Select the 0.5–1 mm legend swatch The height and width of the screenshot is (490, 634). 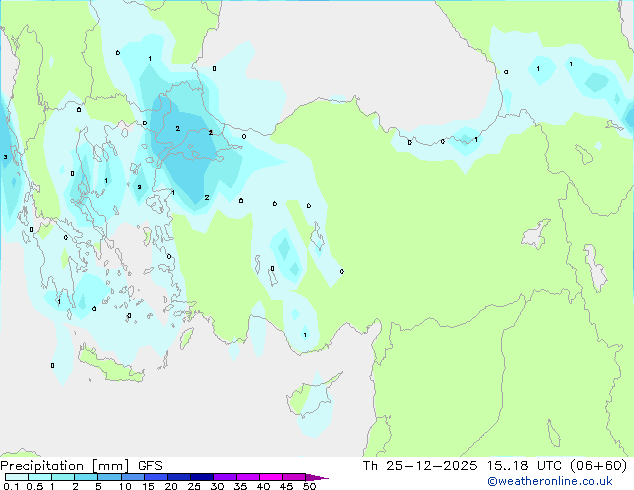tap(40, 477)
